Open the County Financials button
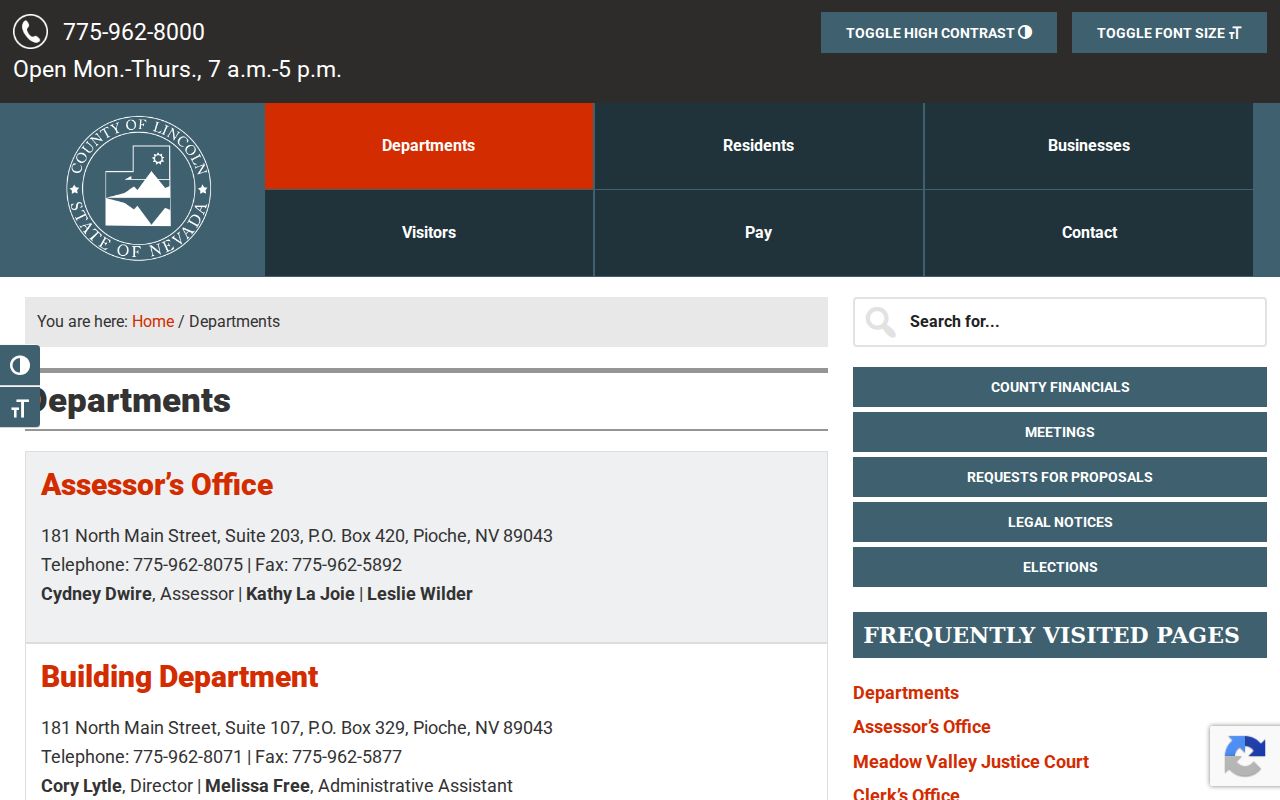The height and width of the screenshot is (800, 1280). coord(1060,387)
